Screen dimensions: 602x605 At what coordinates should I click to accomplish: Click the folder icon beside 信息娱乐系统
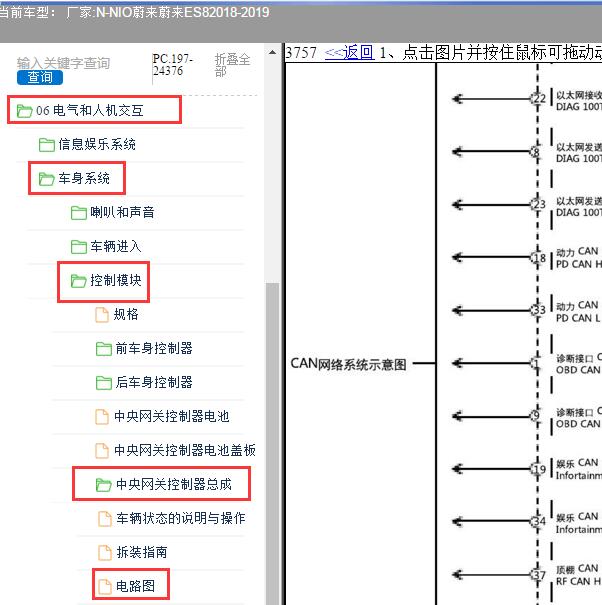pos(47,145)
